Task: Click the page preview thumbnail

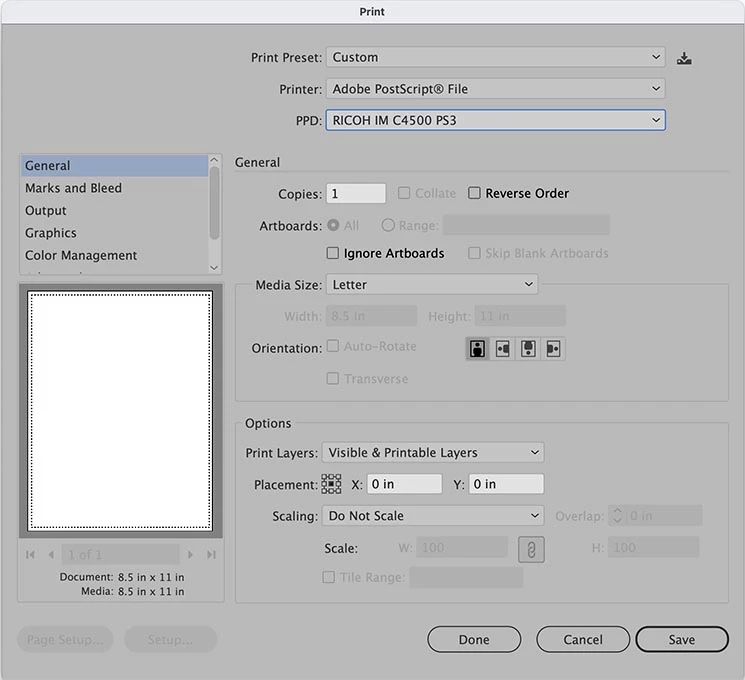Action: point(120,411)
